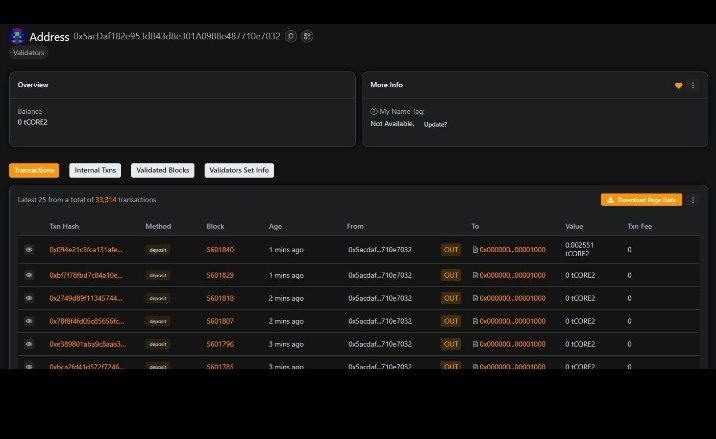Select the full address text at top
This screenshot has width=716, height=439.
tap(177, 36)
